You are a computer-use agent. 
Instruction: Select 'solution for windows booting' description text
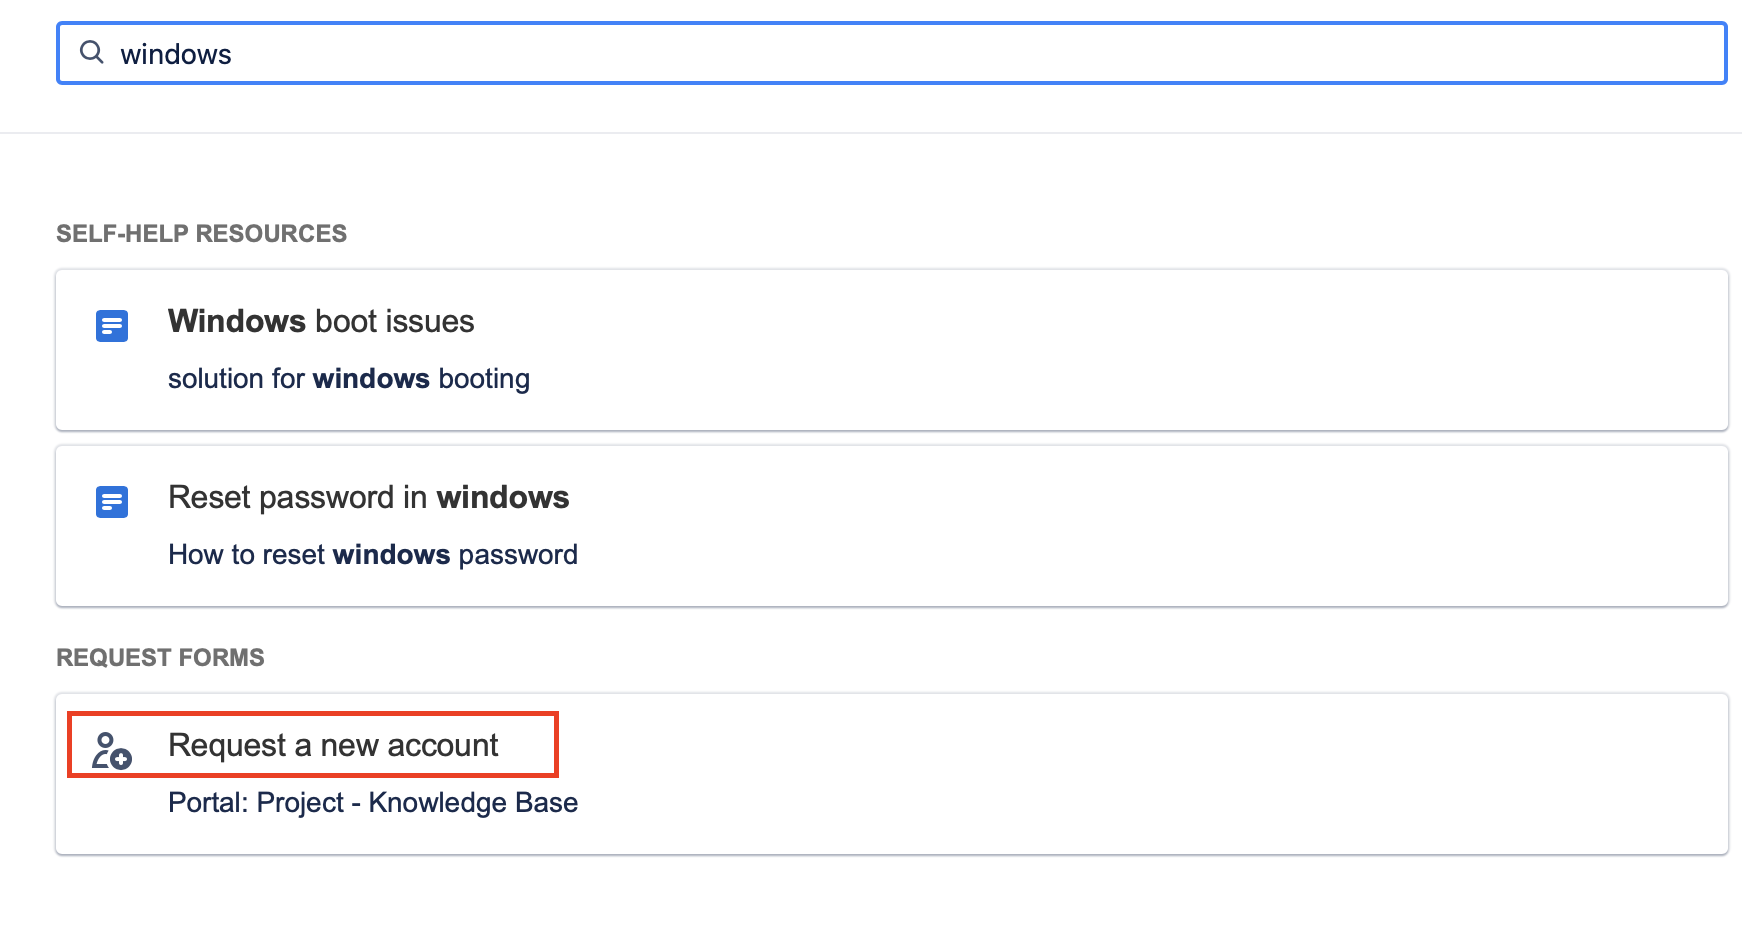349,379
